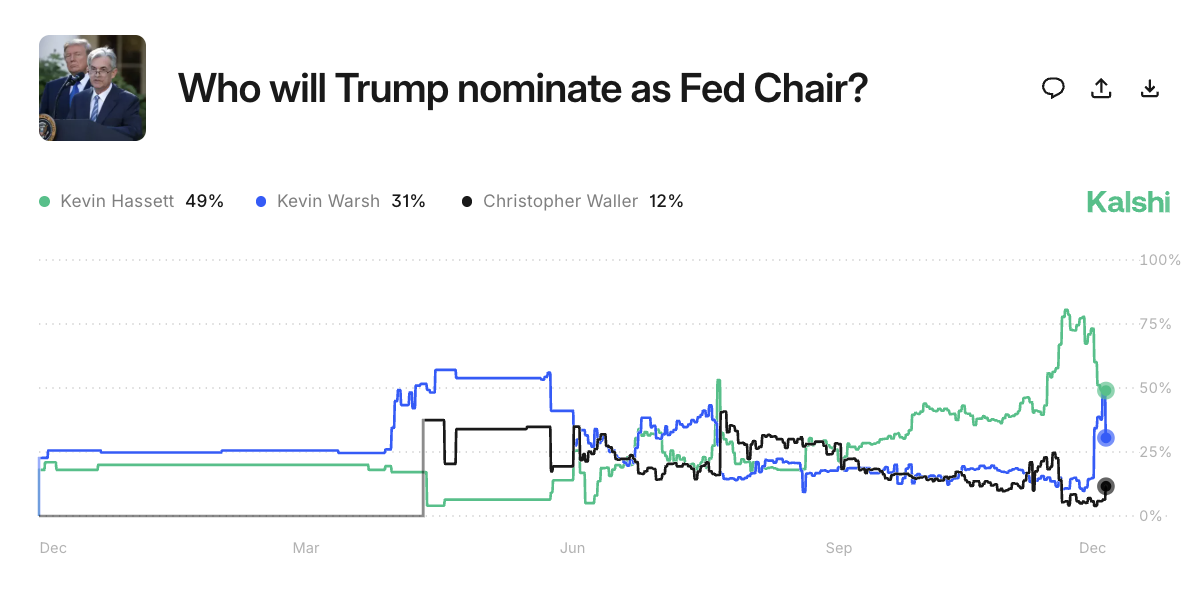
Task: Click the Mar label on time axis
Action: (306, 548)
